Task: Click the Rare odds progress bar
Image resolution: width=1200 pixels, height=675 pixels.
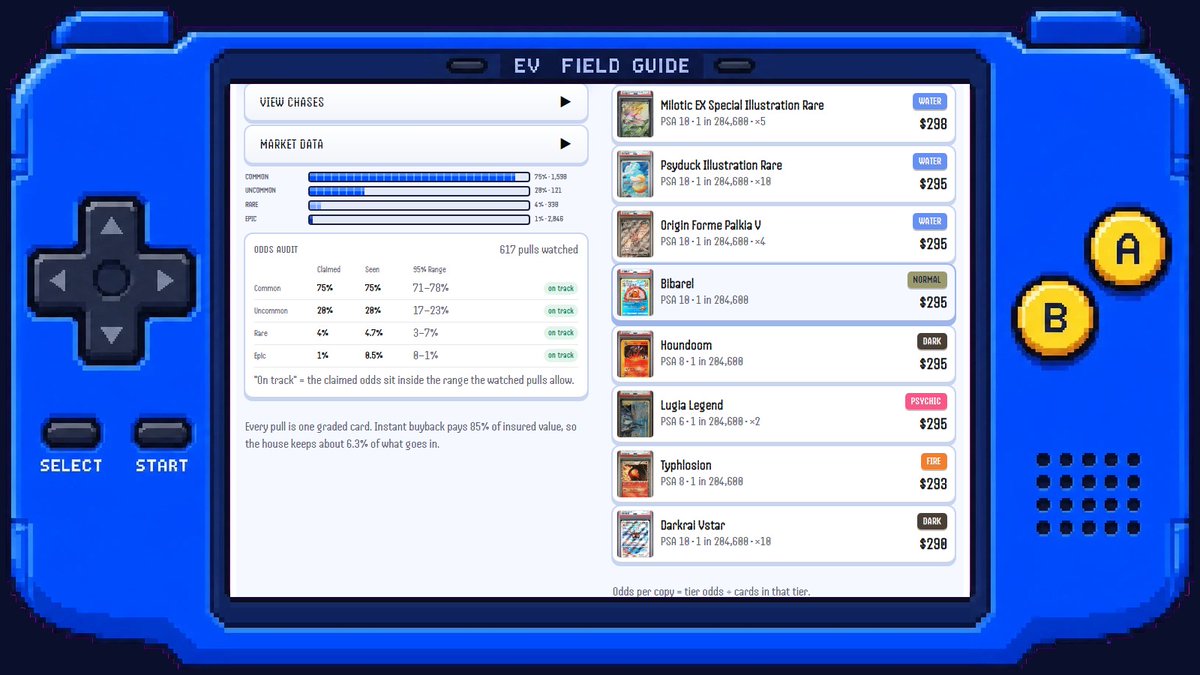Action: coord(419,205)
